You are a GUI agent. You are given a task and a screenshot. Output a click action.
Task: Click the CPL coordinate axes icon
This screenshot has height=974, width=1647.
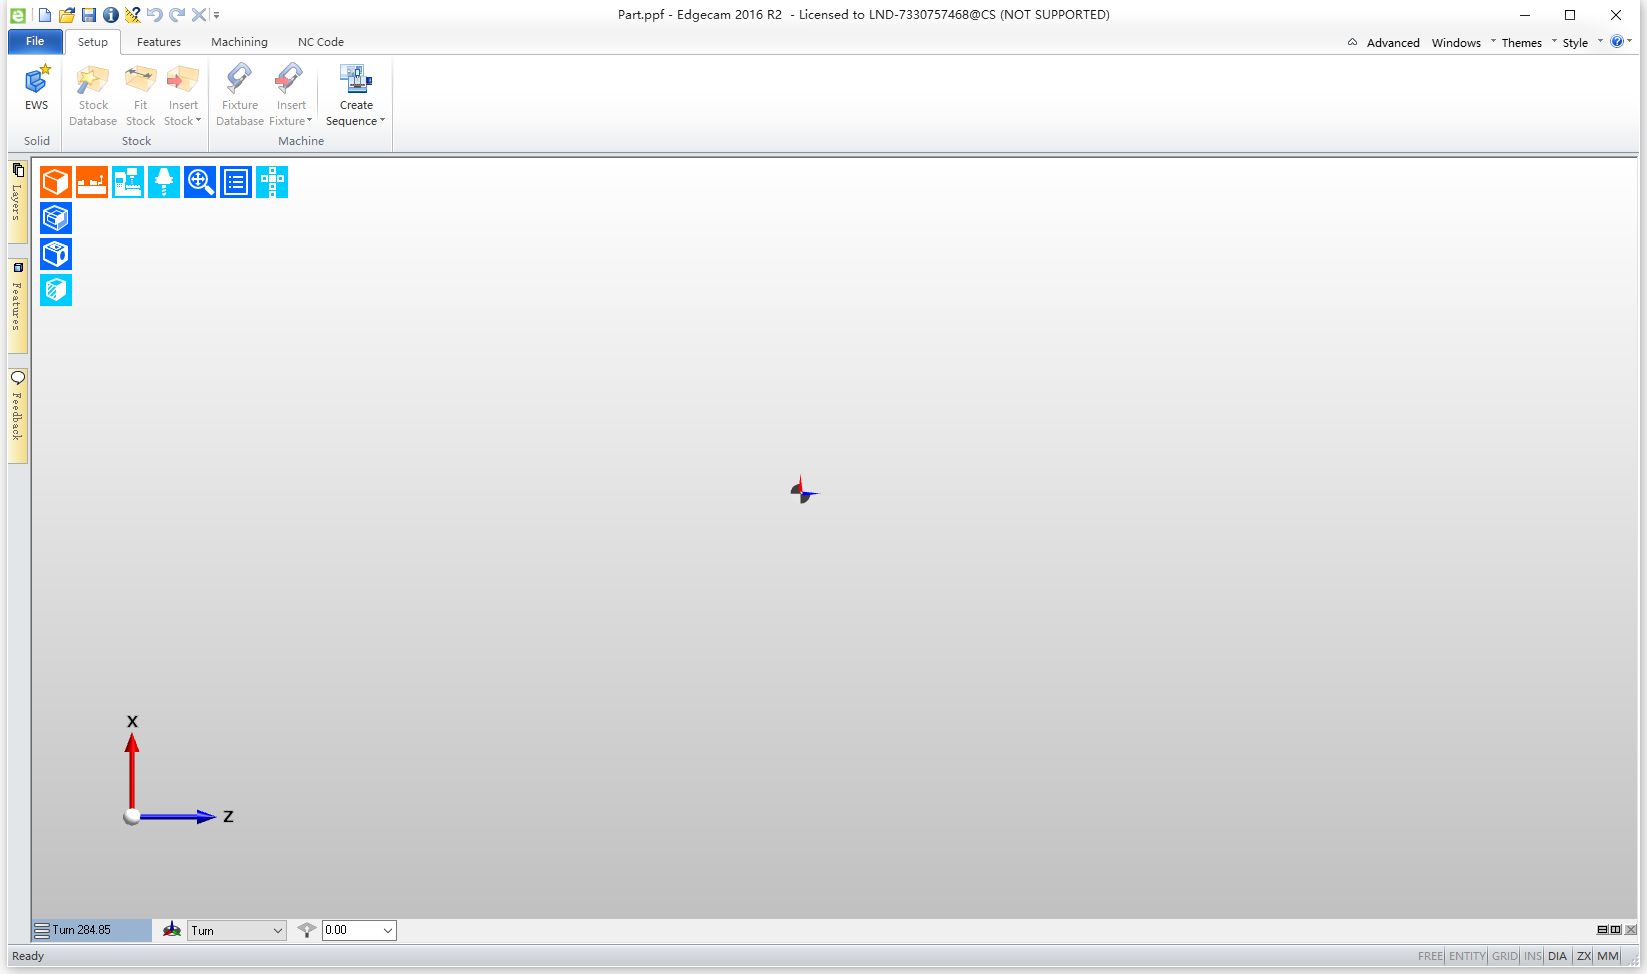coord(172,930)
